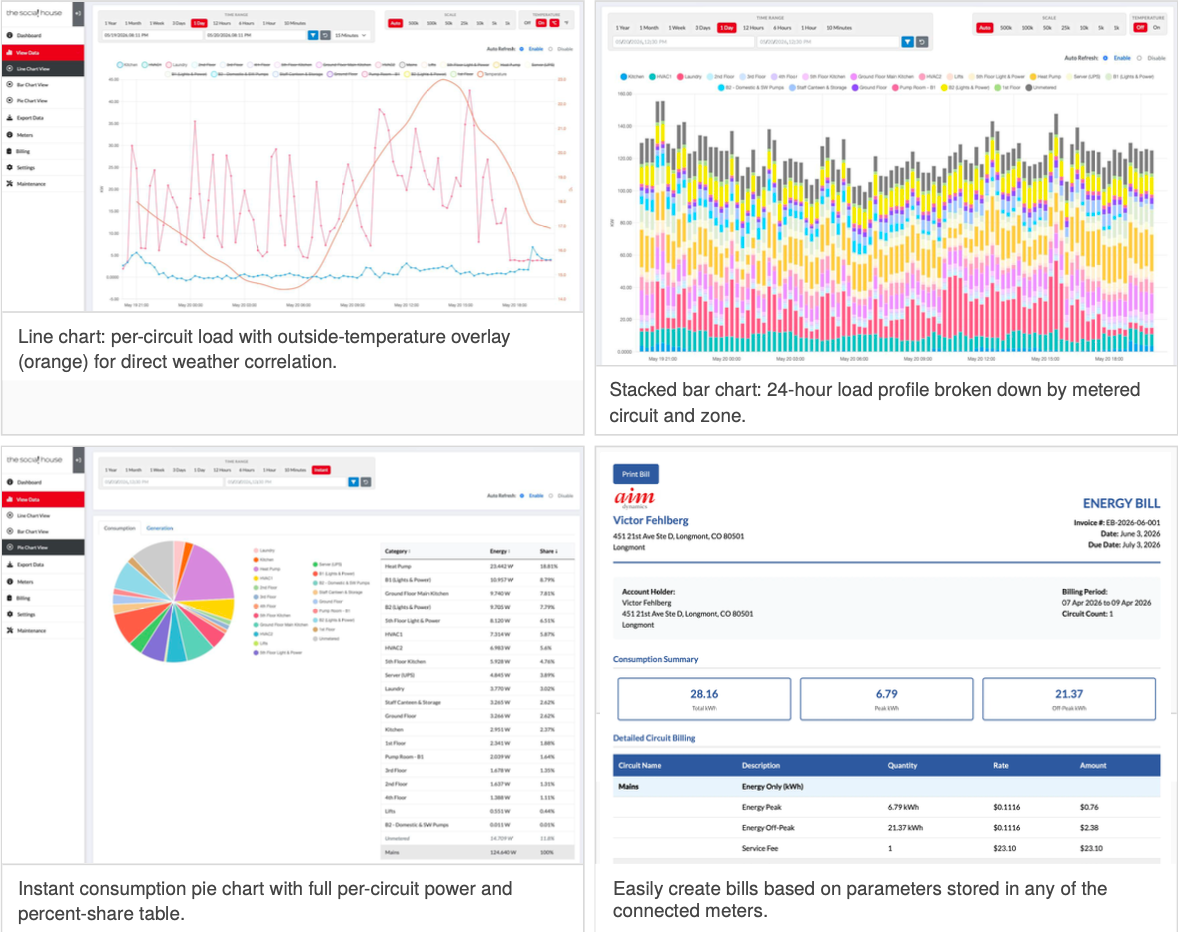Viewport: 1178px width, 932px height.
Task: Open Settings gear in pie chart panel sidebar
Action: click(x=10, y=614)
